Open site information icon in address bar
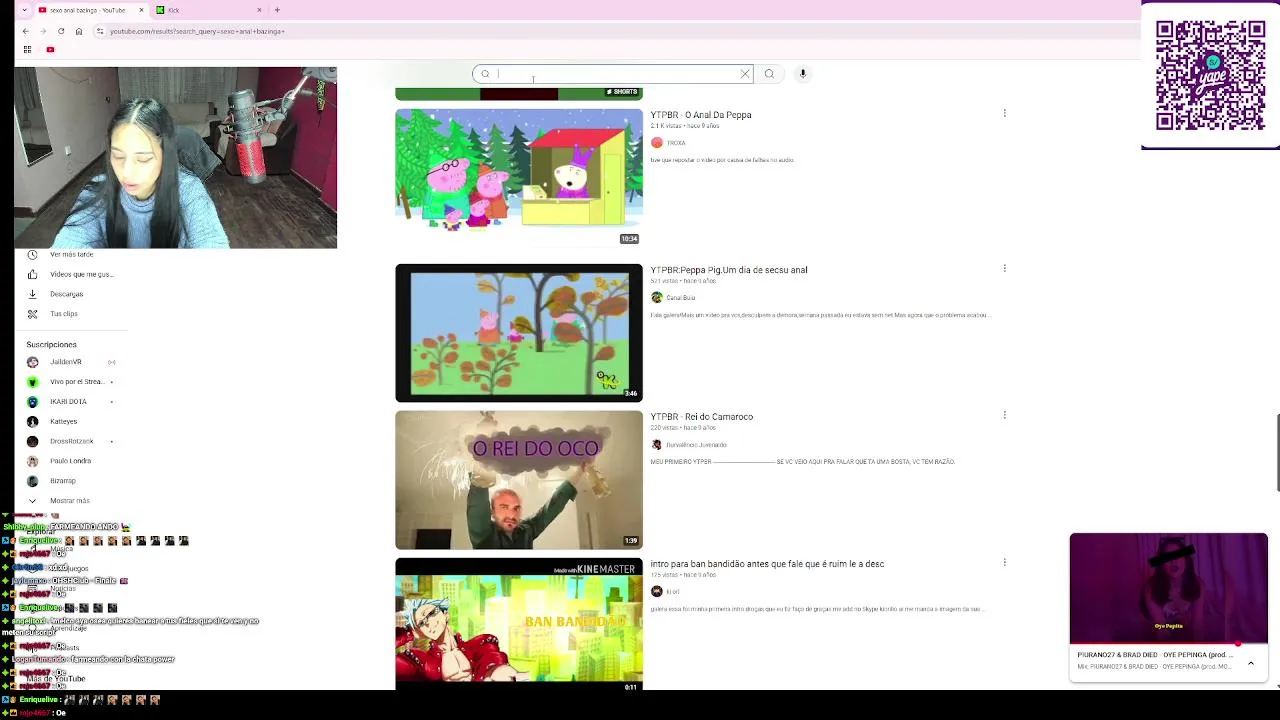Viewport: 1280px width, 720px height. coord(100,31)
